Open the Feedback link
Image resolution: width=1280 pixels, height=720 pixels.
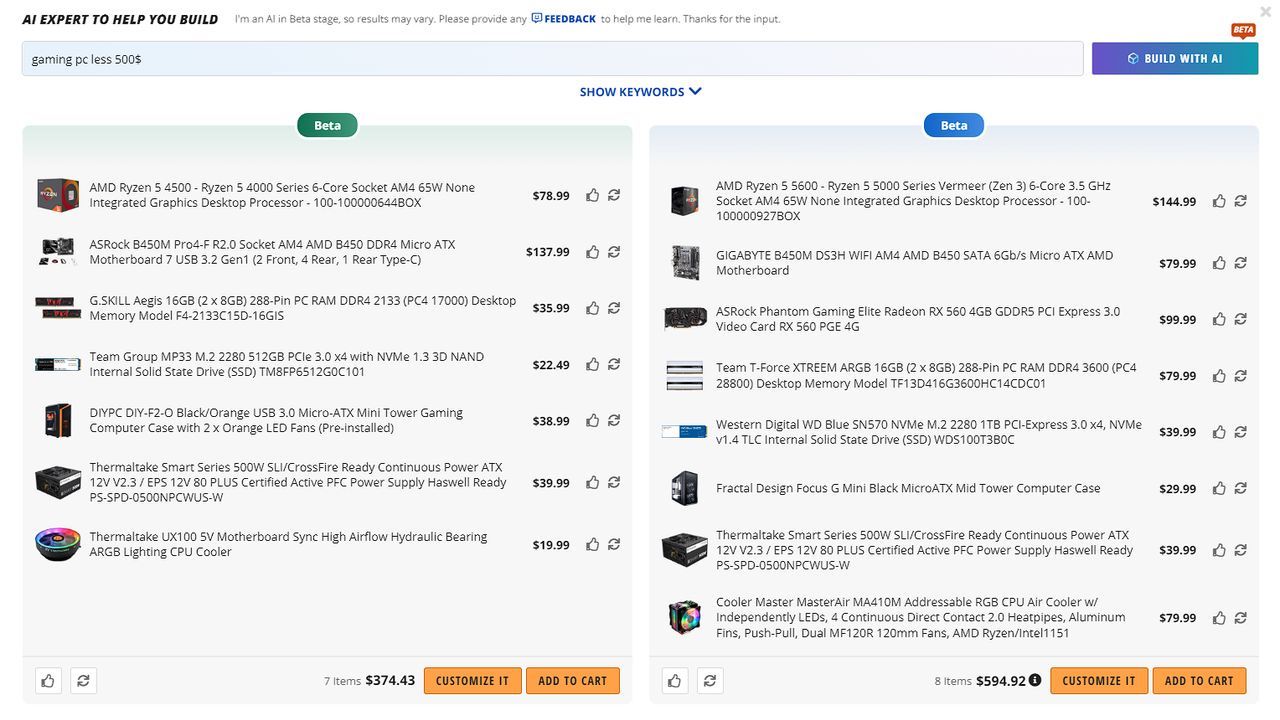point(564,19)
